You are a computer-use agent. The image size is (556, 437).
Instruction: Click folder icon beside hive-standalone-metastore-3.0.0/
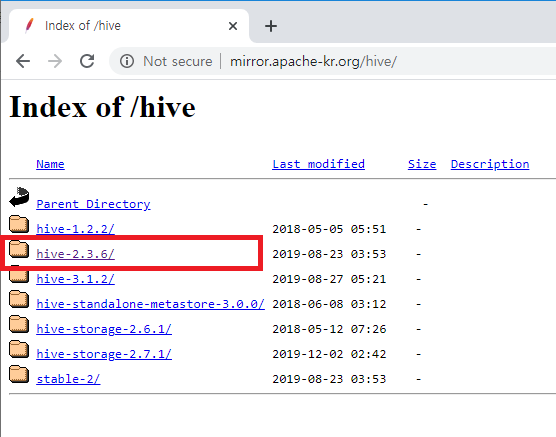pos(19,299)
